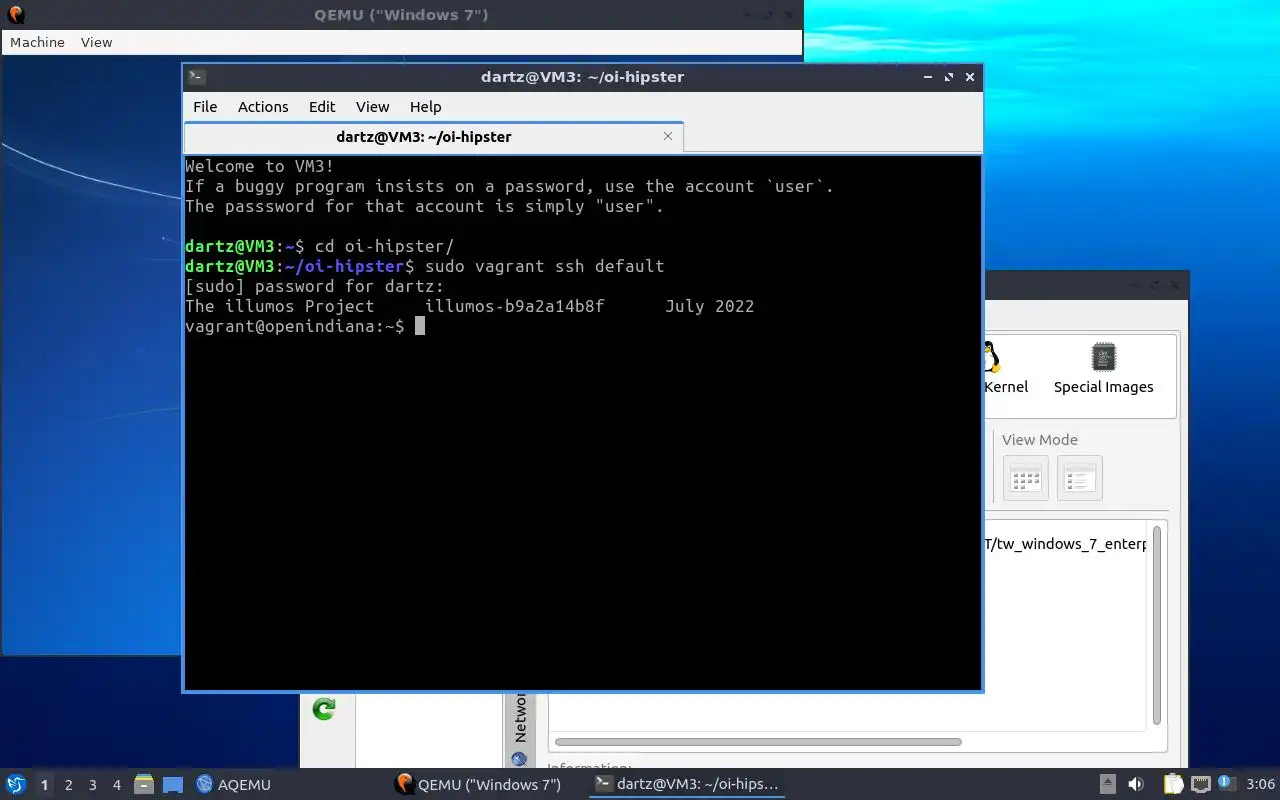Open the Edit menu in the terminal
This screenshot has width=1280, height=800.
tap(322, 107)
